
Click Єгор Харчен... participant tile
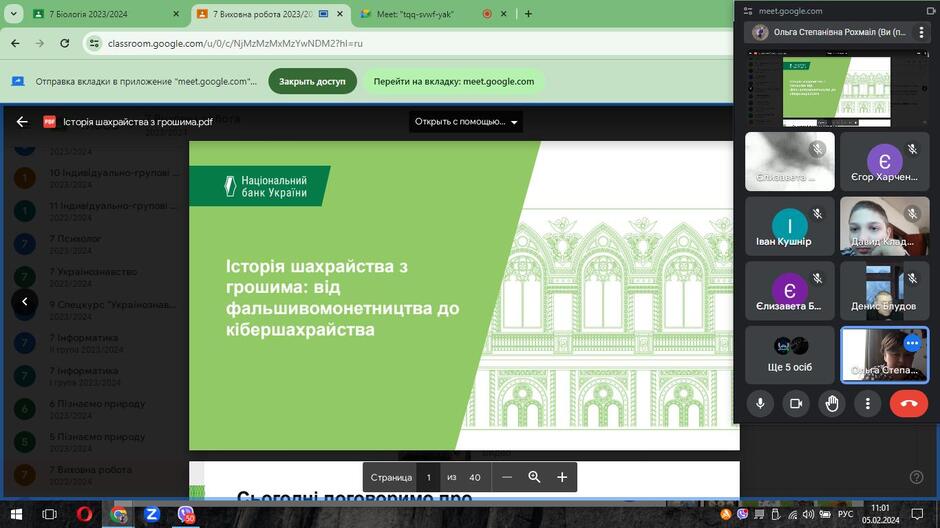click(x=884, y=162)
